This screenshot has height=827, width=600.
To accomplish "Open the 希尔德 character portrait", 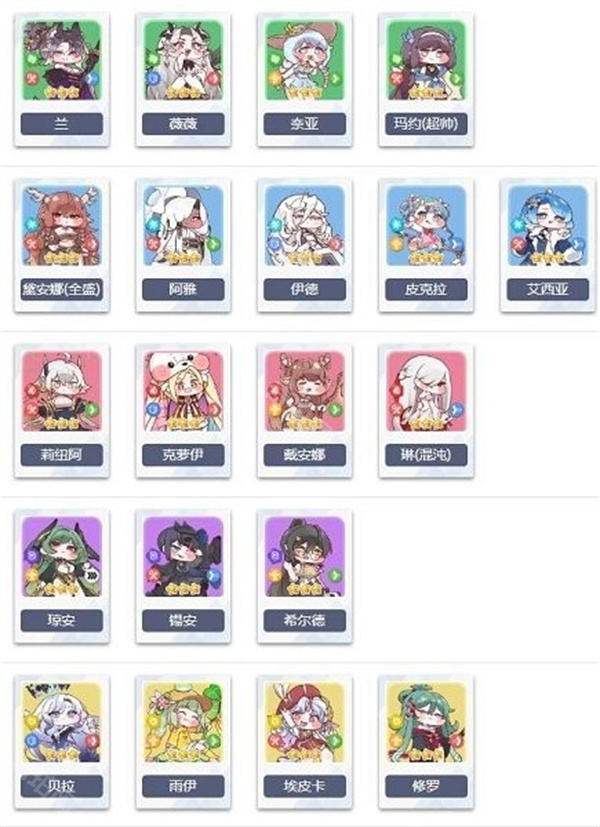I will [305, 557].
